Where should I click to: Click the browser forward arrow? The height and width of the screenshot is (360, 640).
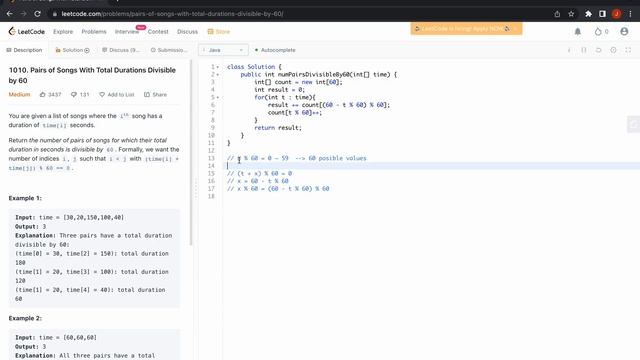[23, 14]
